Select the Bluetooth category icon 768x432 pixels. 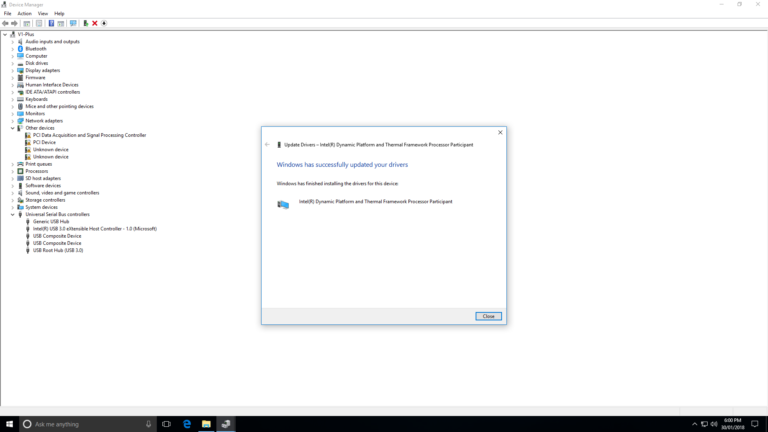20,49
